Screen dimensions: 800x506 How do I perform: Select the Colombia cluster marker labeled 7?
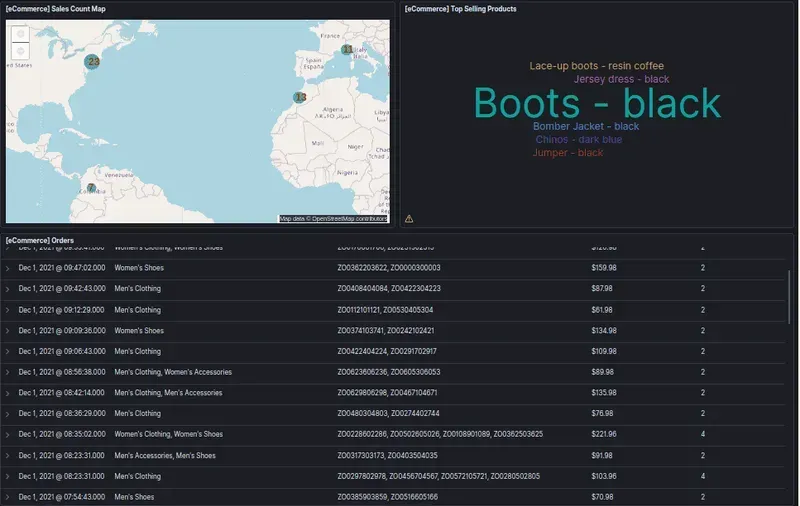click(91, 188)
